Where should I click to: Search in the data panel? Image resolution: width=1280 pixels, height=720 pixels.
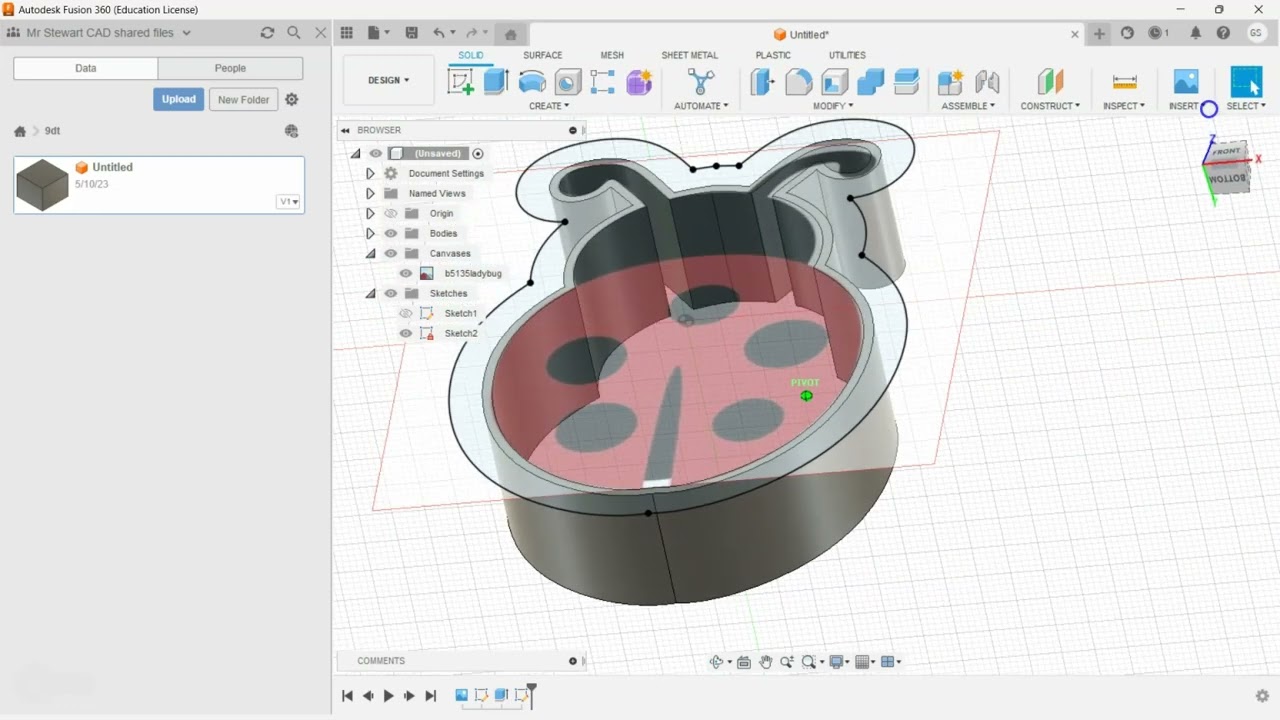point(294,33)
